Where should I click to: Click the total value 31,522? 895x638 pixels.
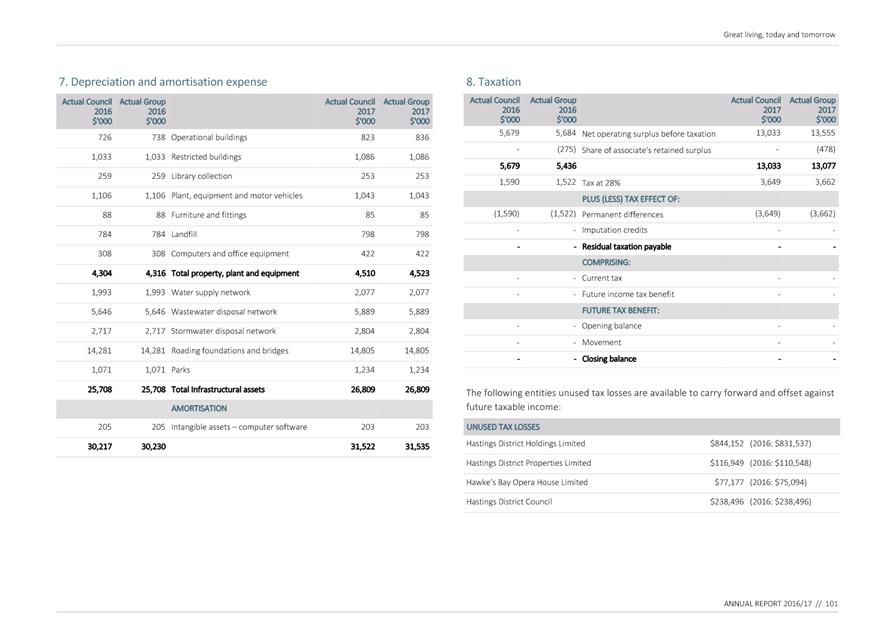coord(363,447)
